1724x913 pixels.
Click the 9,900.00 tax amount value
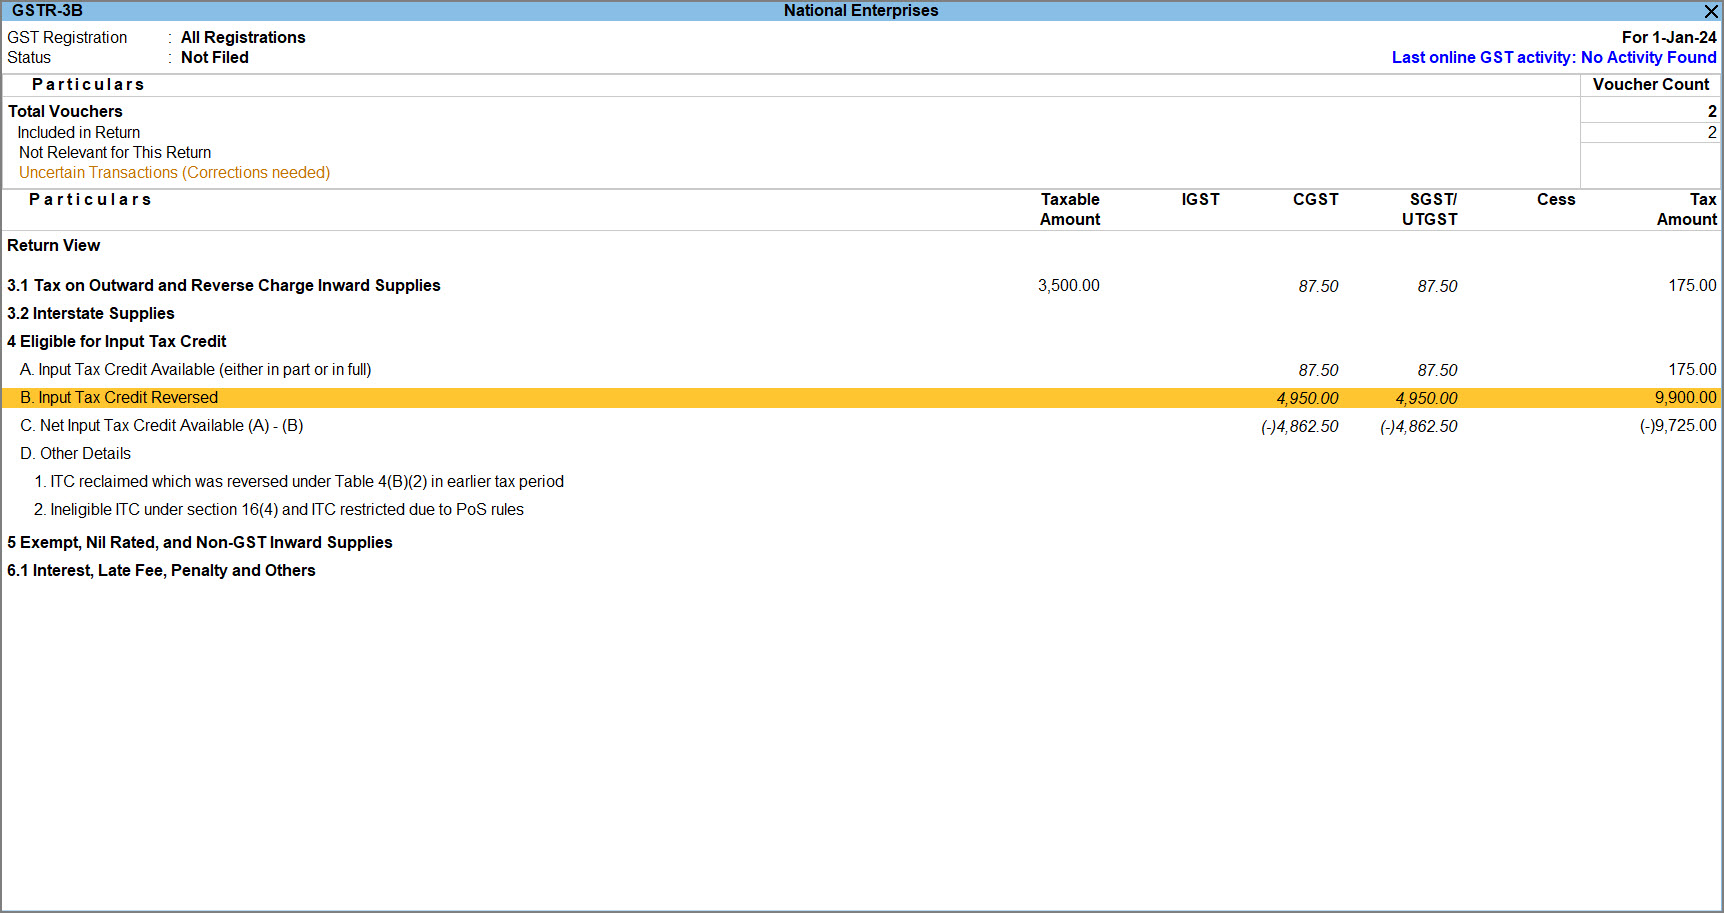point(1685,397)
